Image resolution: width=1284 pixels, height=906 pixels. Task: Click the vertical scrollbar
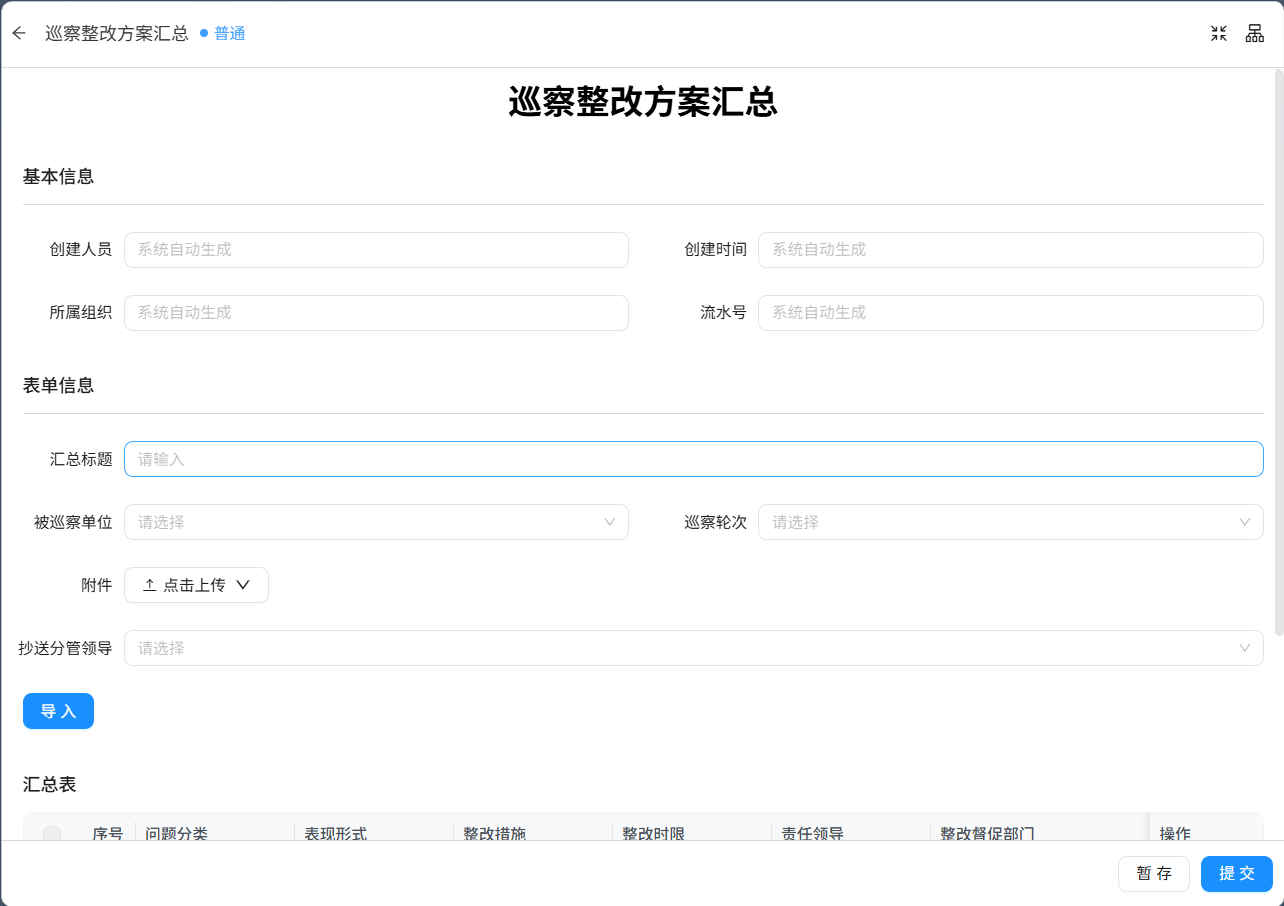pos(1278,351)
